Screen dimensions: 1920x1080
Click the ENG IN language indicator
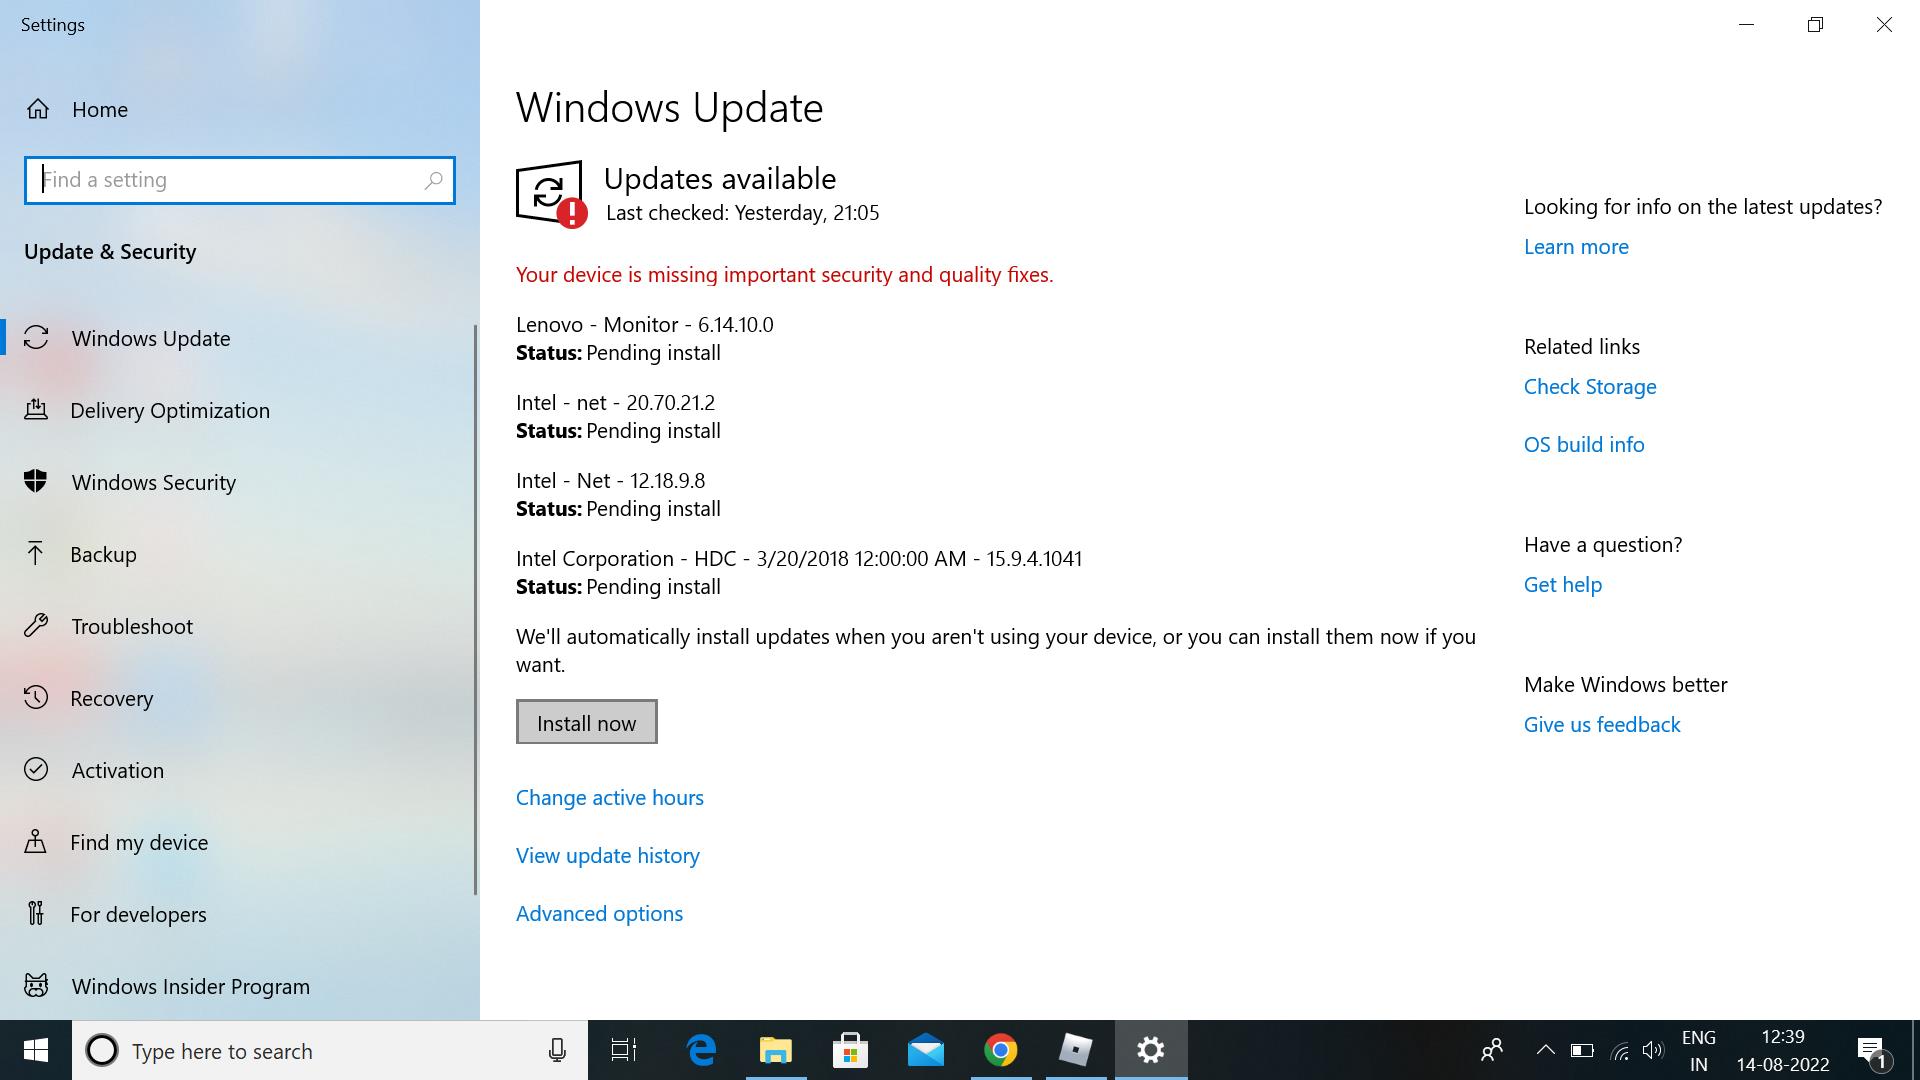tap(1698, 1050)
